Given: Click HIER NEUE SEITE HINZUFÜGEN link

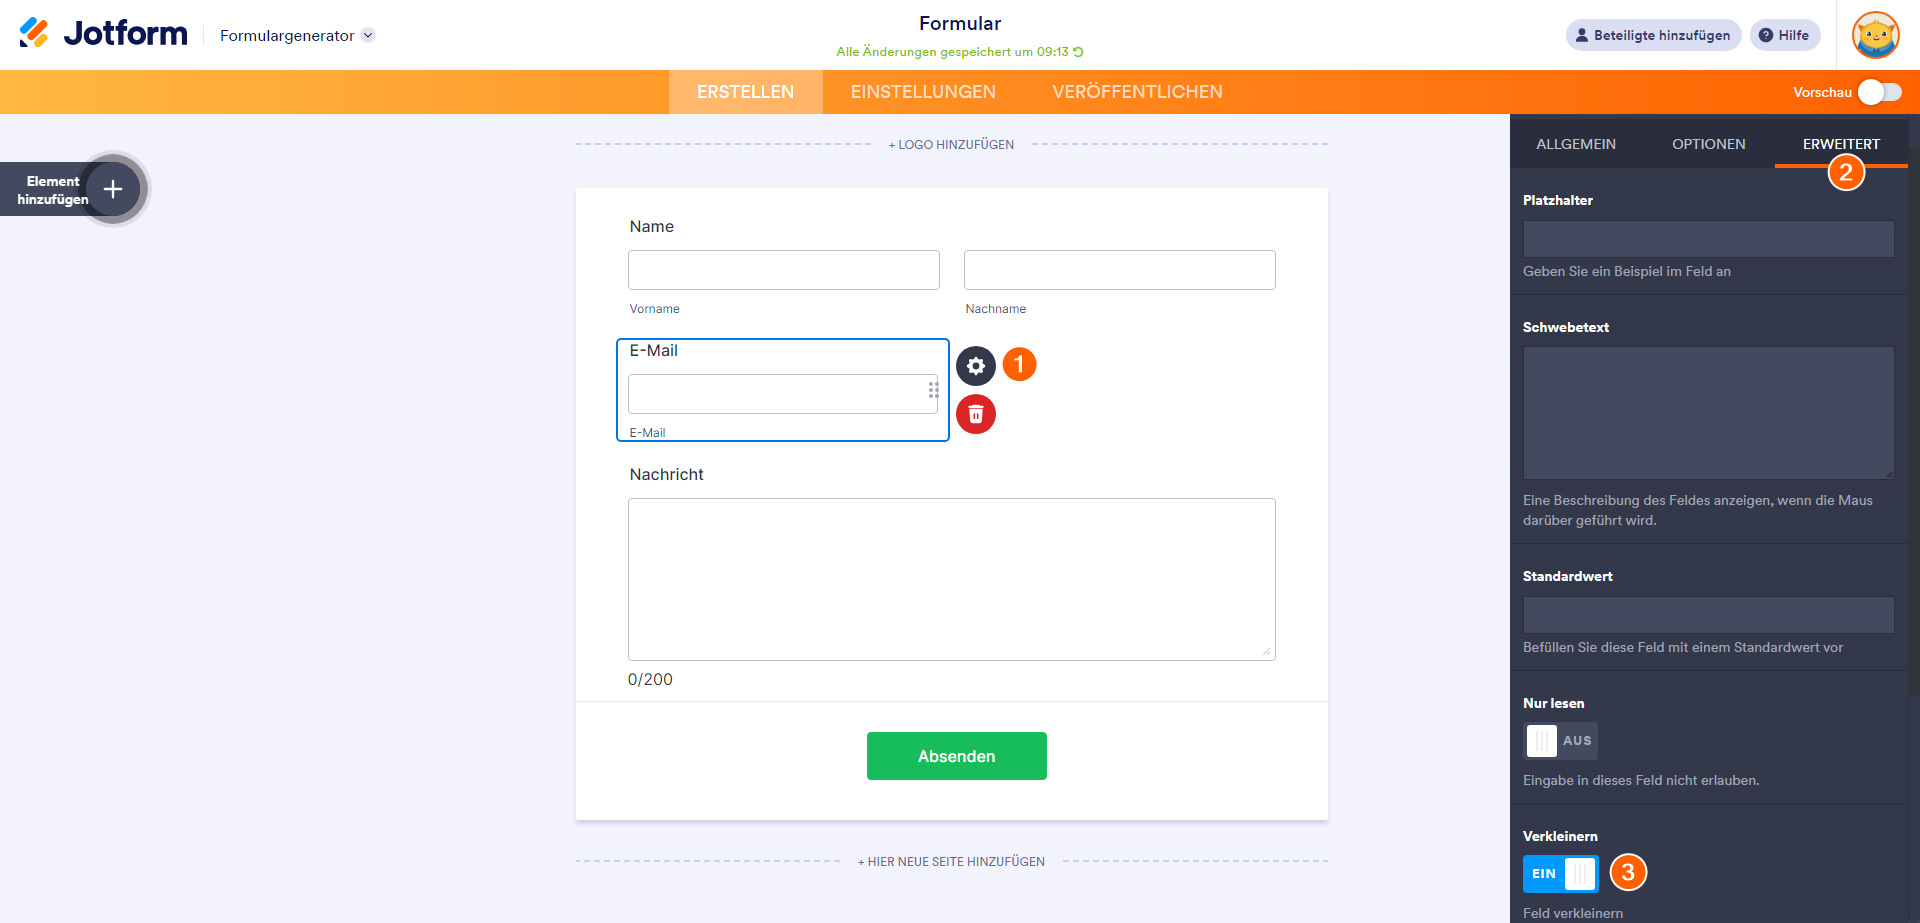Looking at the screenshot, I should pyautogui.click(x=952, y=862).
